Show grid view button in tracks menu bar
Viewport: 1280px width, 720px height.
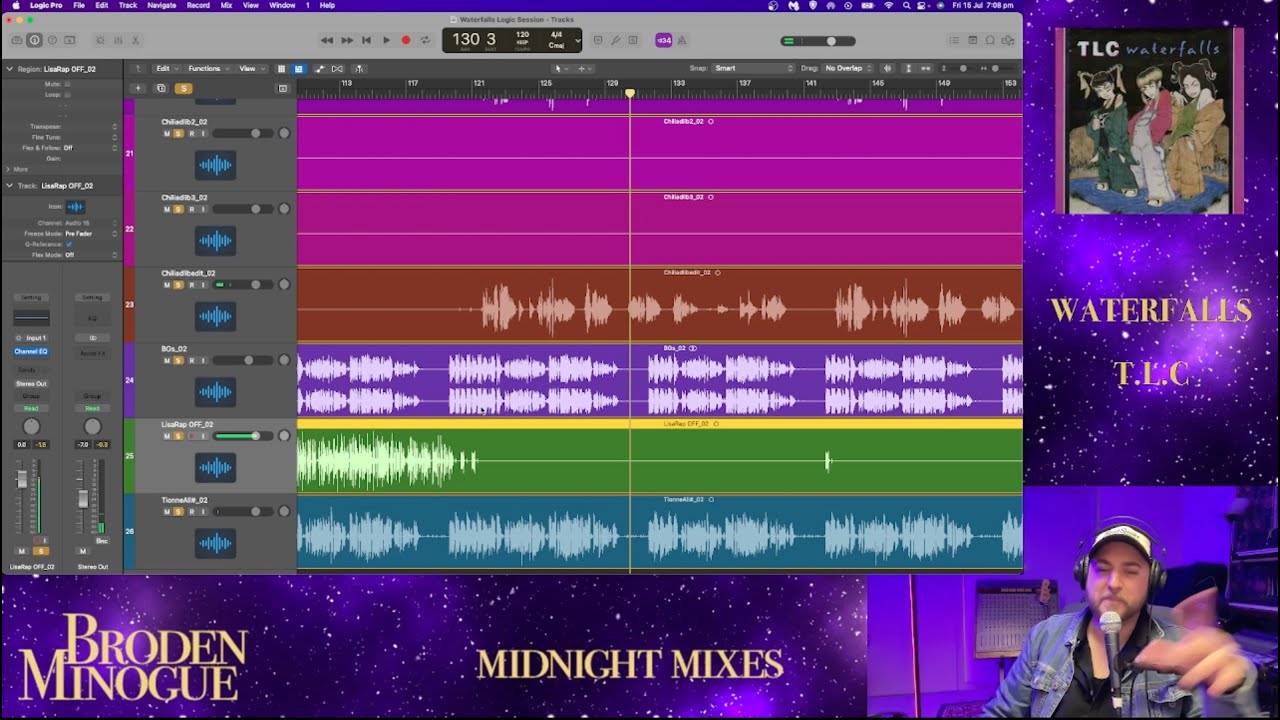click(281, 68)
